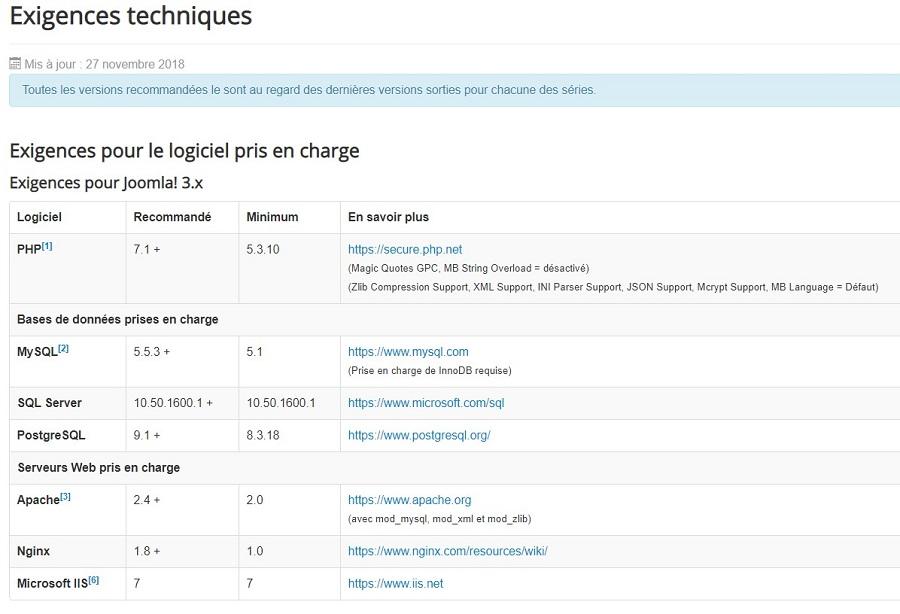Click the 'Microsoft IIS' row label

click(x=52, y=584)
